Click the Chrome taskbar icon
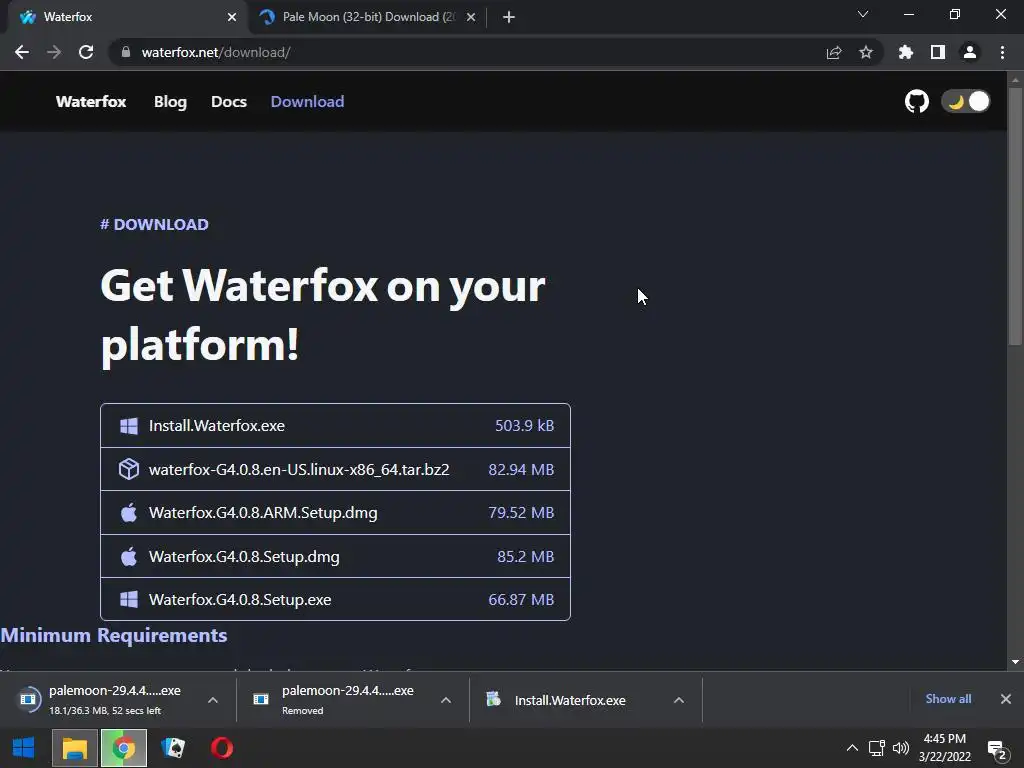 [x=123, y=748]
